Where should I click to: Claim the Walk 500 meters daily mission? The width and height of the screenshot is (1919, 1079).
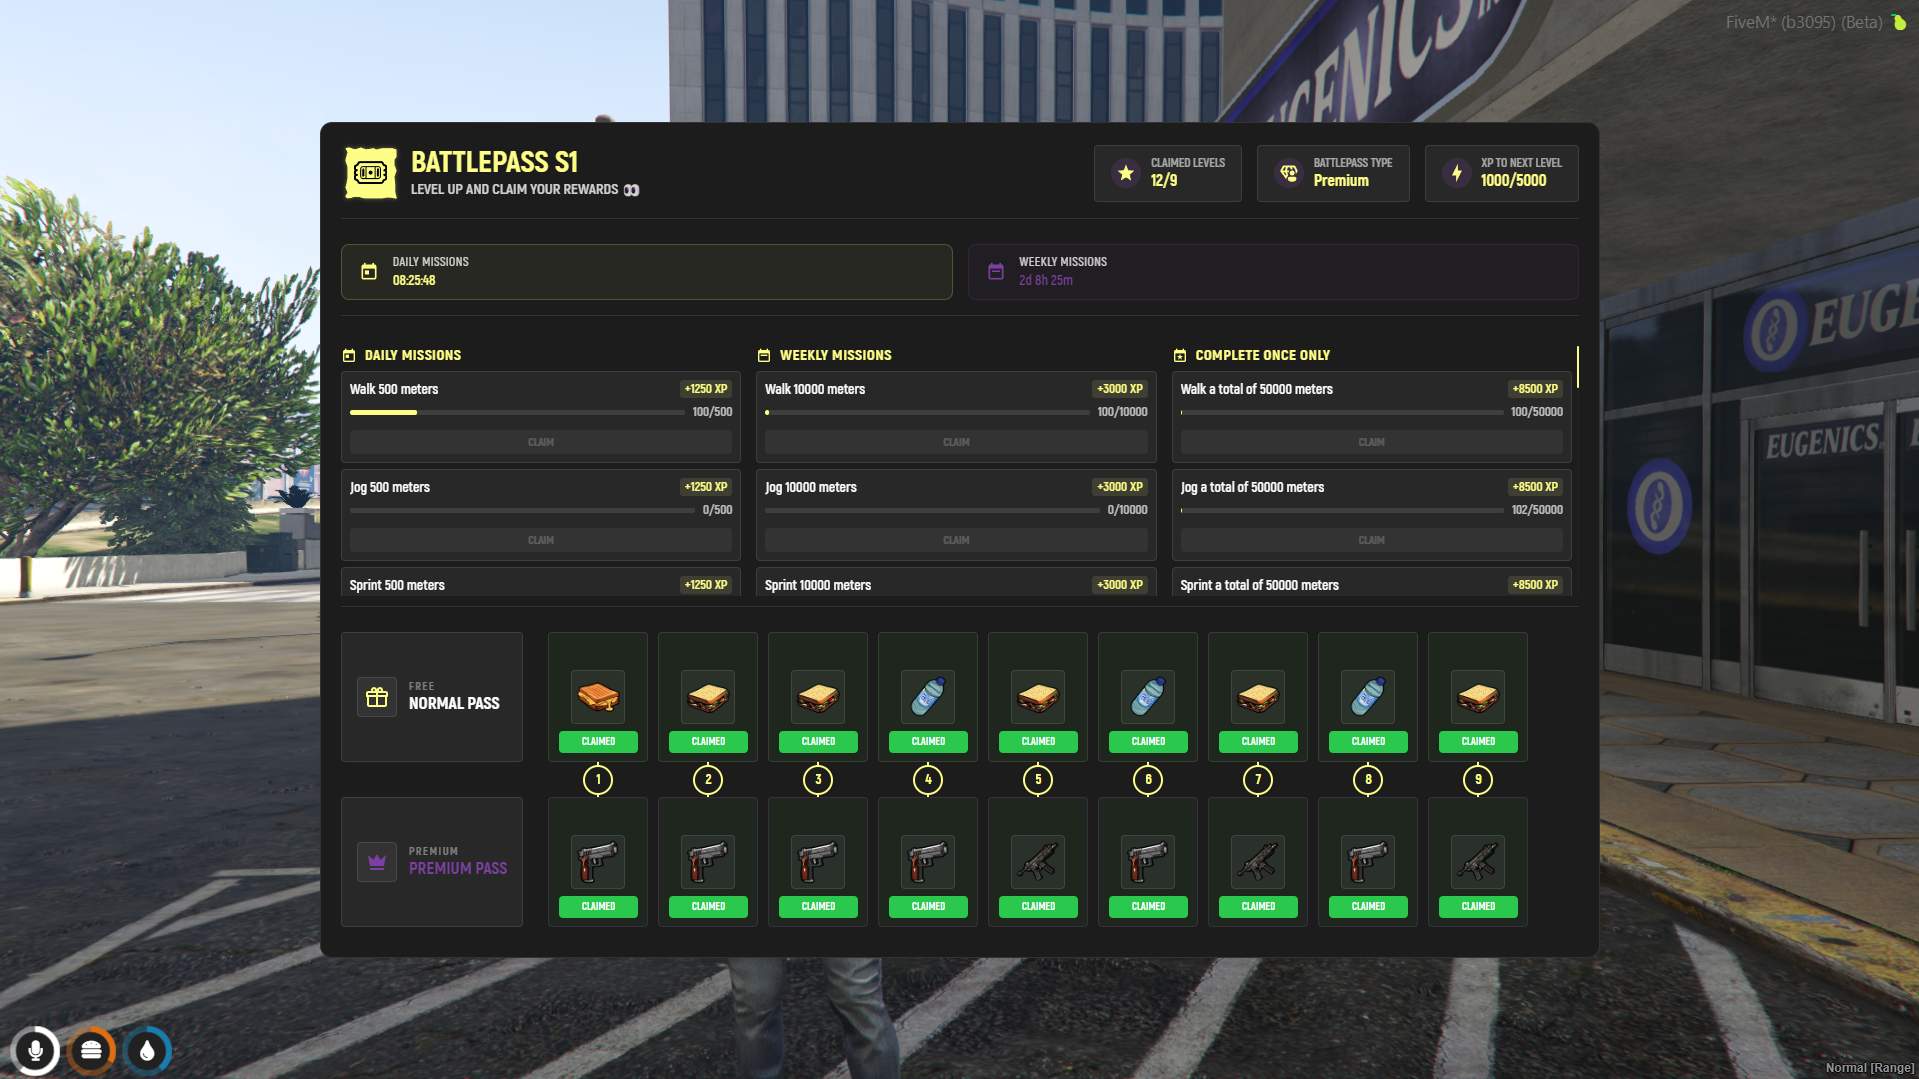click(540, 442)
